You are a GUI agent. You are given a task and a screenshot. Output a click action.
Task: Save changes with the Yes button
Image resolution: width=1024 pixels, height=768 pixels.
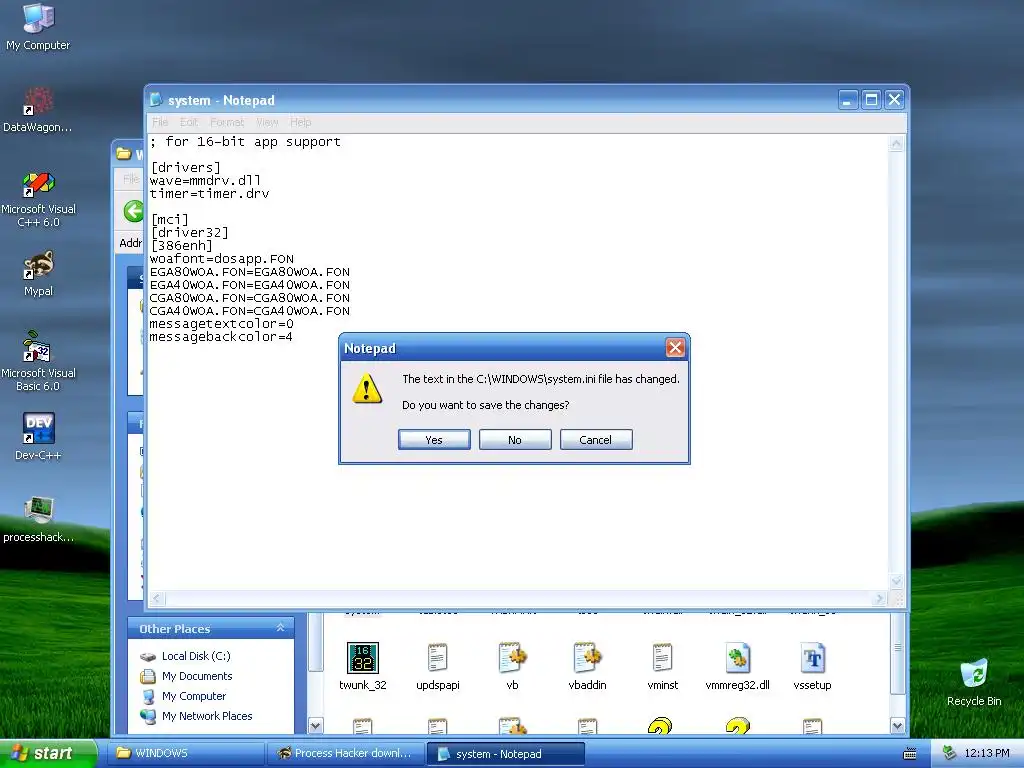click(434, 440)
